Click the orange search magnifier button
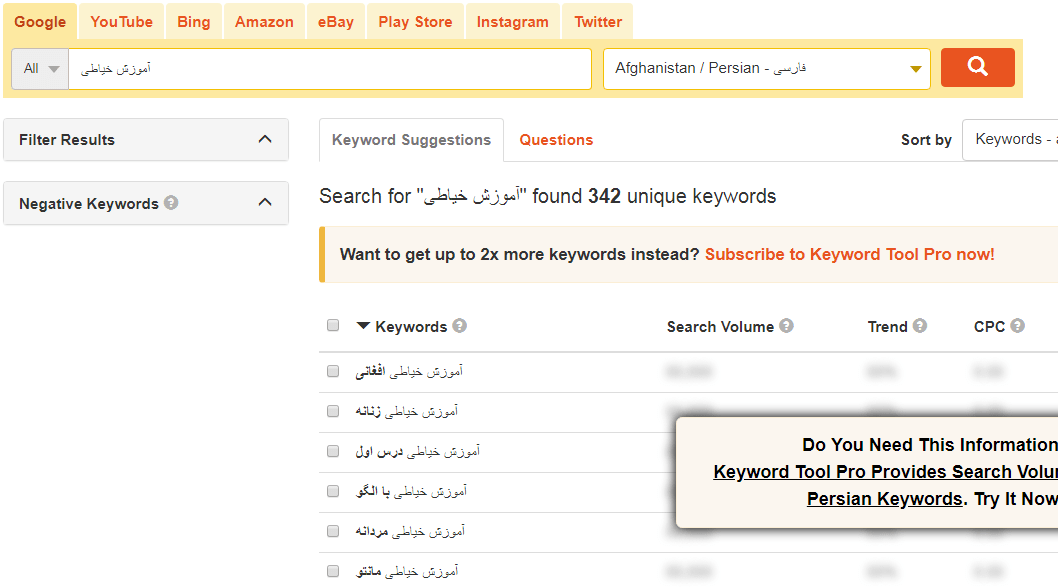Screen dimensions: 1058x587 pyautogui.click(x=977, y=68)
